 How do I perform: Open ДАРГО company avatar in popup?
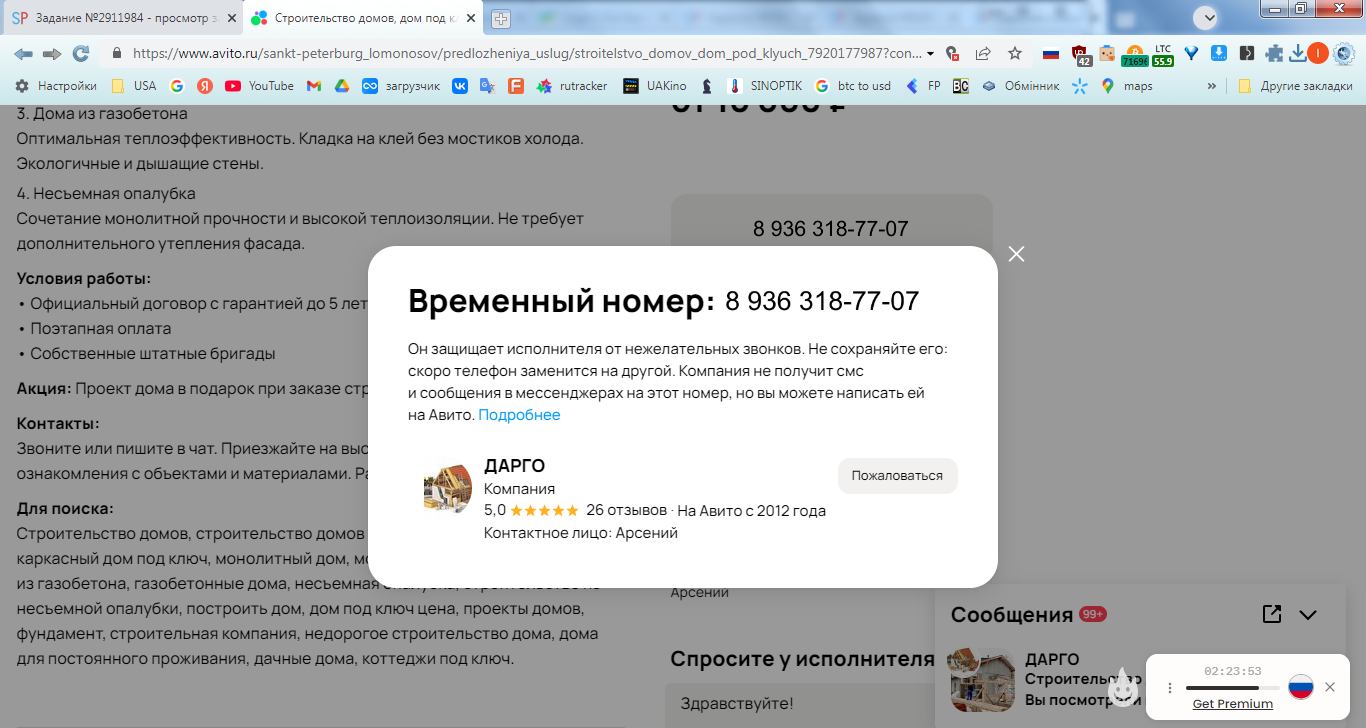(x=447, y=489)
